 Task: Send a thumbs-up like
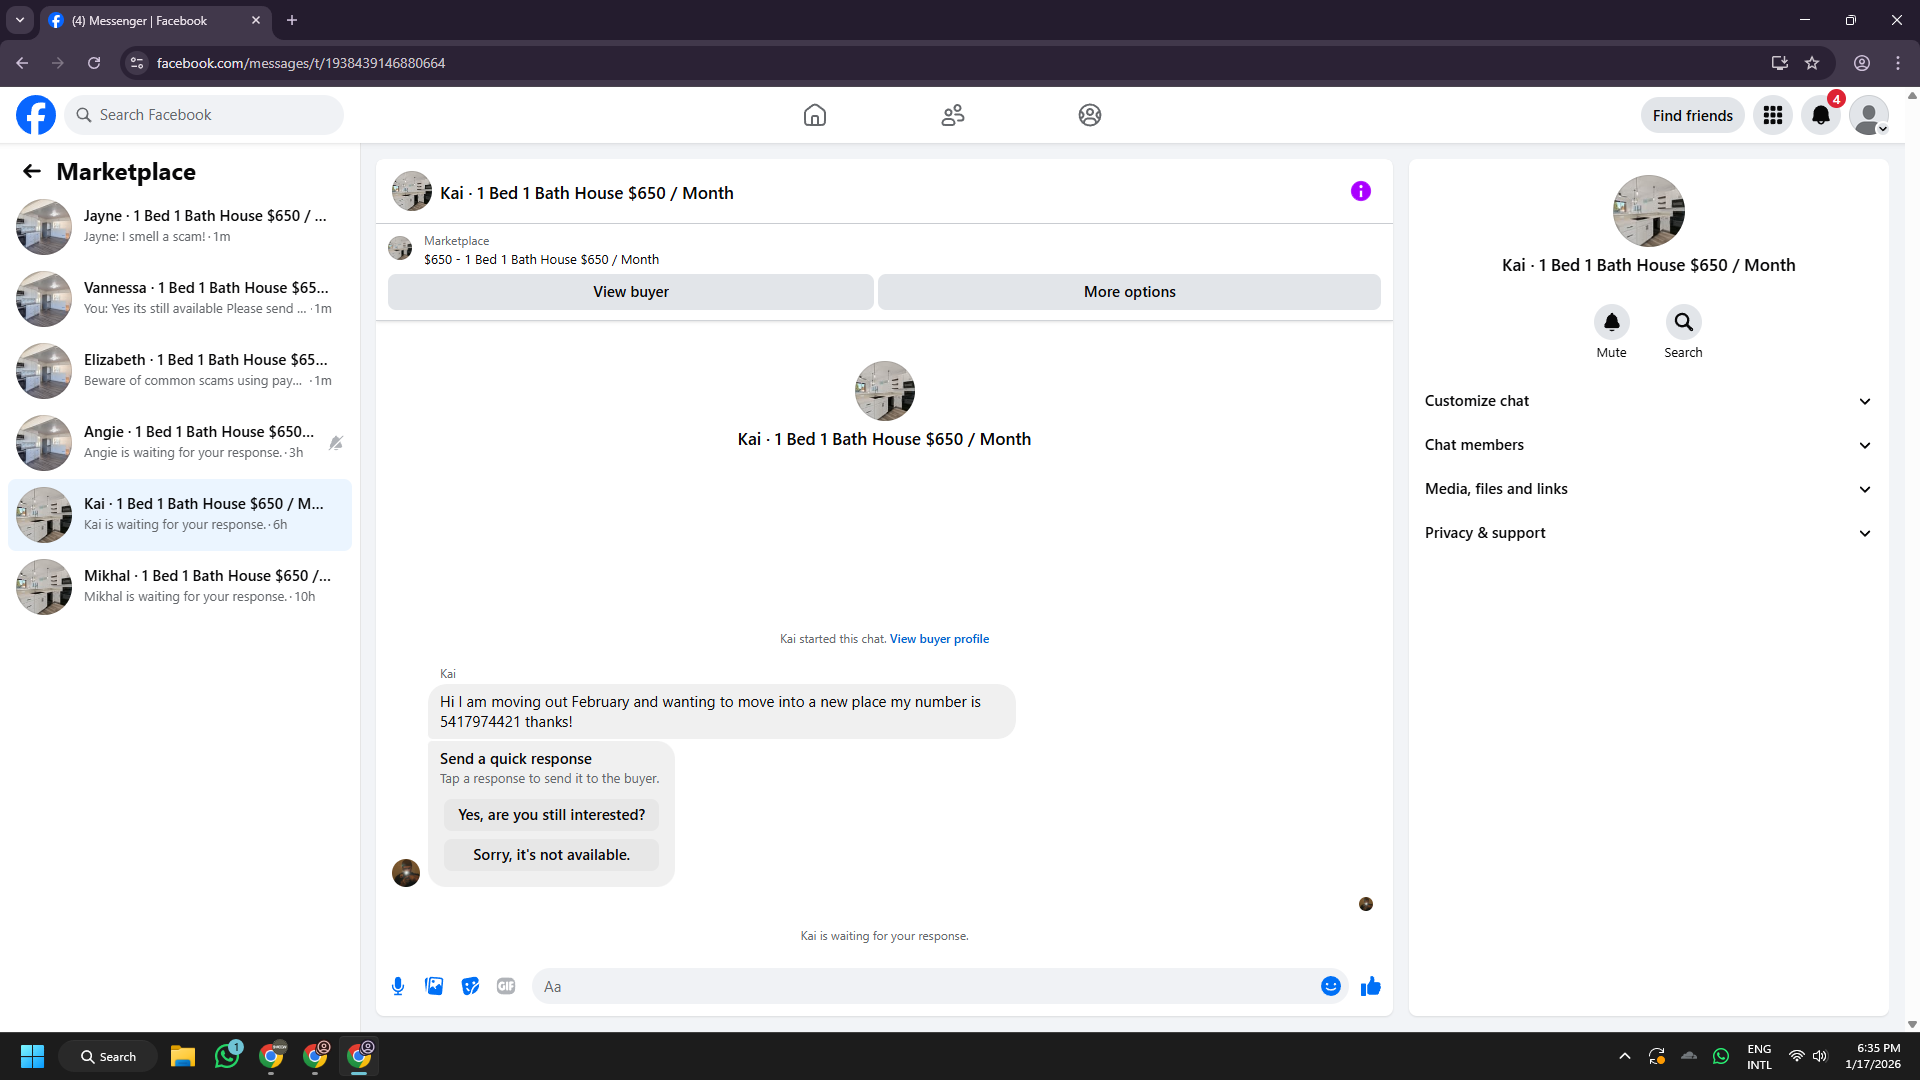coord(1370,986)
